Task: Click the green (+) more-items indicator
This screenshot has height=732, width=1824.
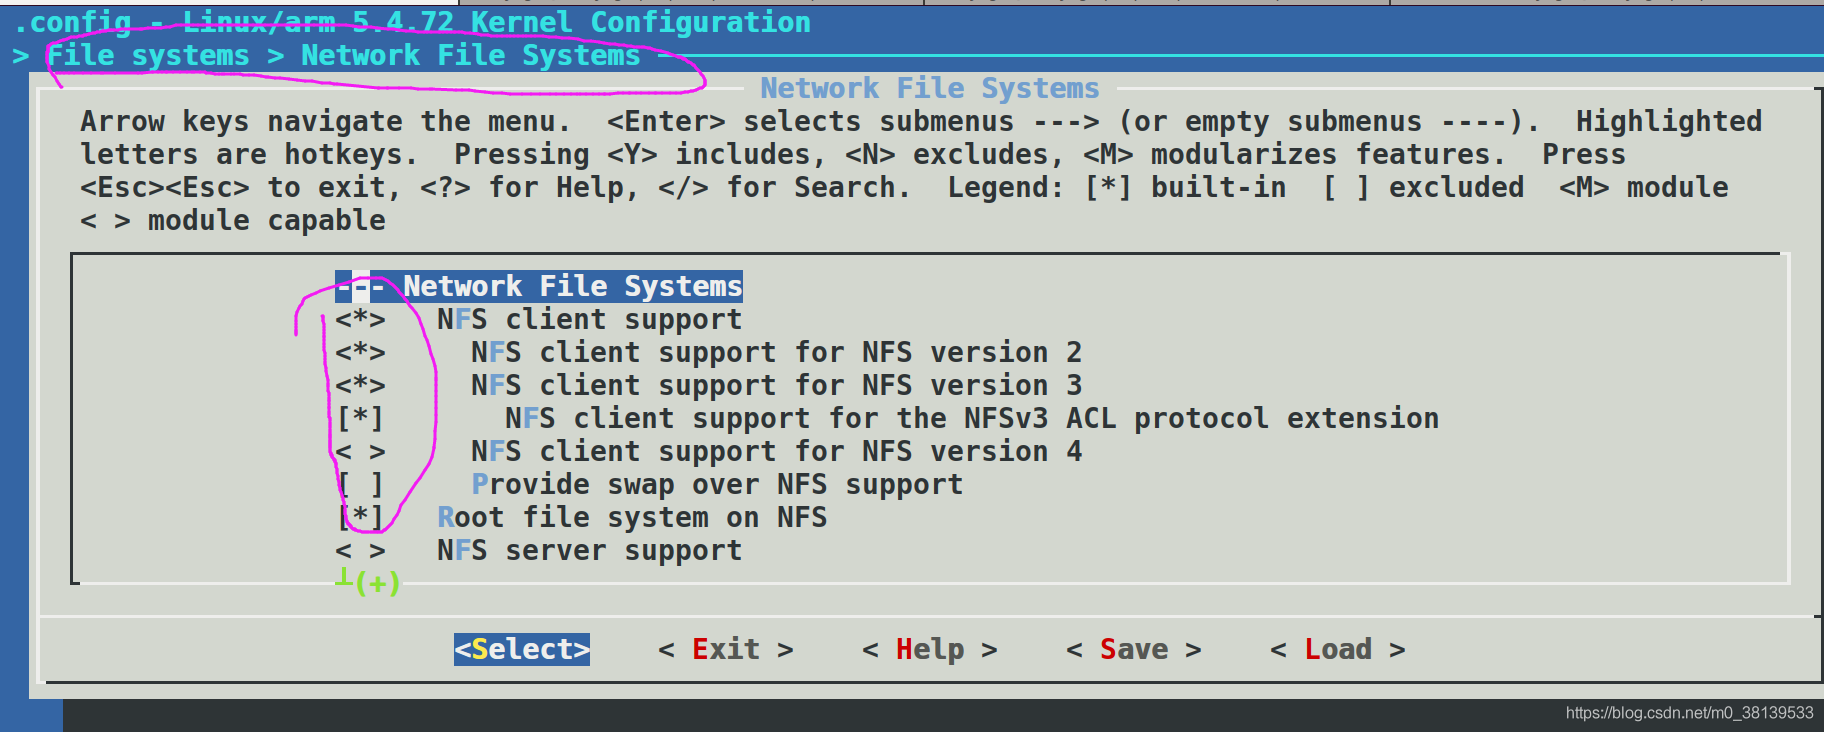Action: [x=376, y=583]
